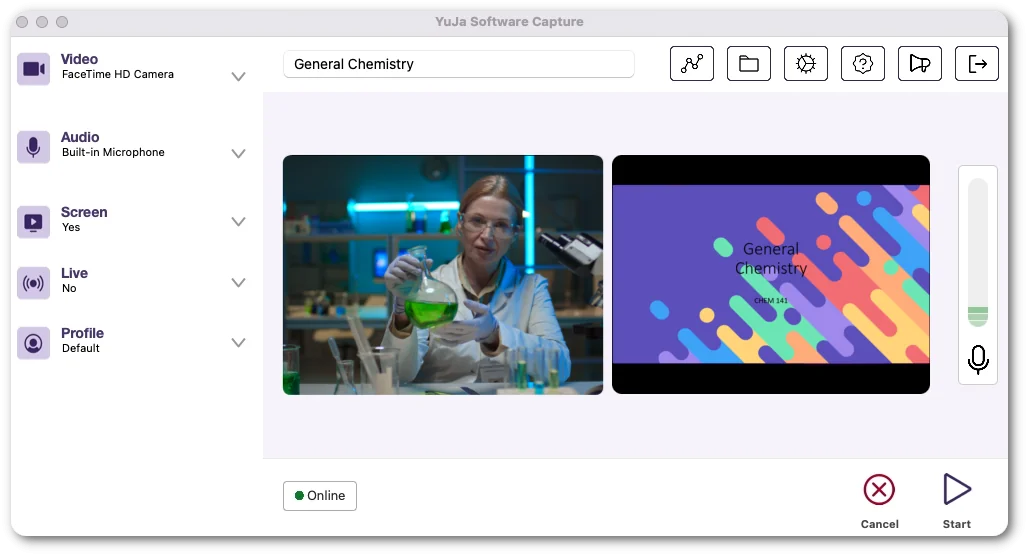
Task: Open the settings gear icon
Action: tap(806, 64)
